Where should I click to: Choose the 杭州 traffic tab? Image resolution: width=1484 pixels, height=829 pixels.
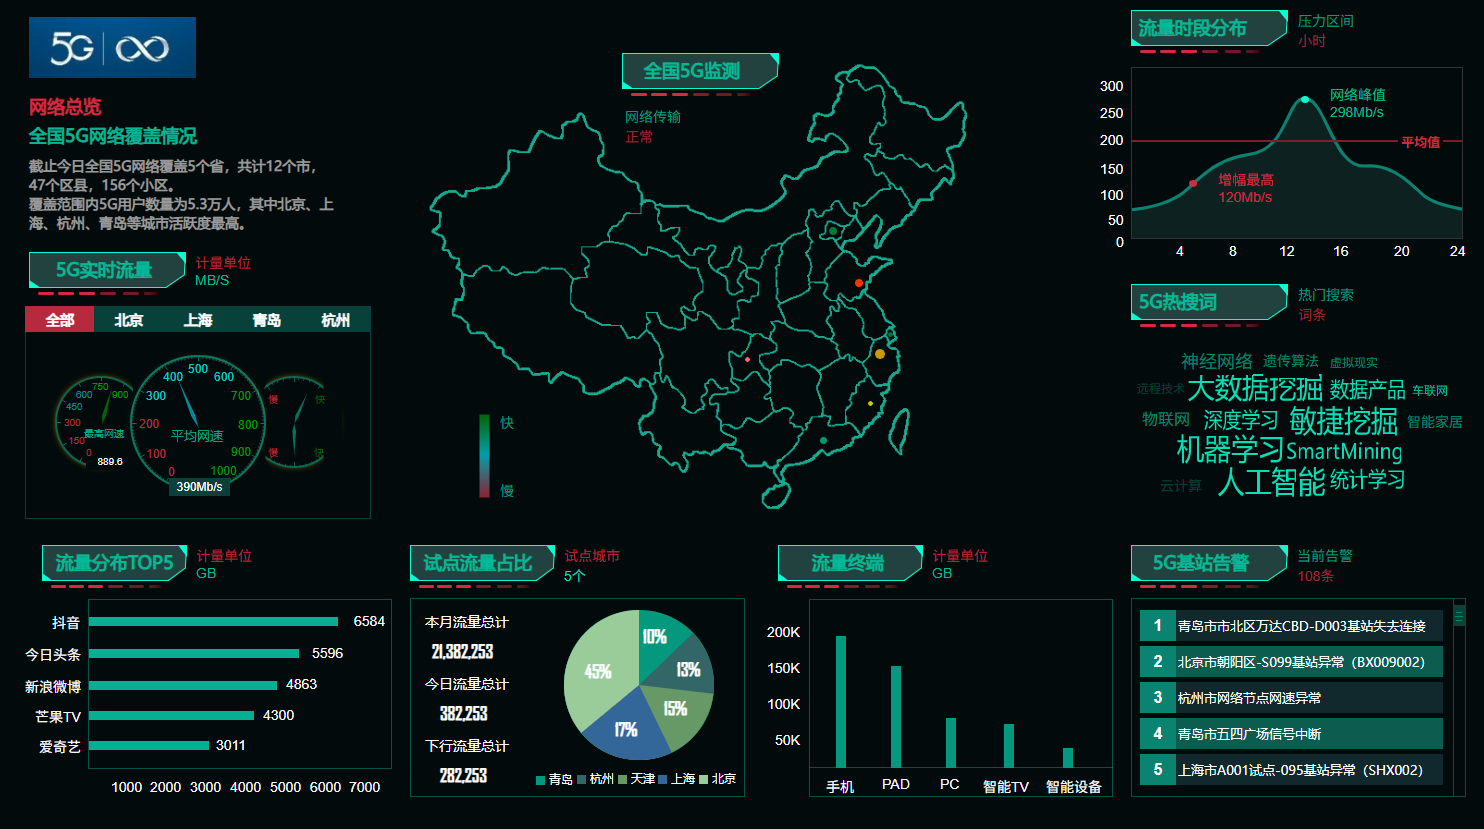pos(336,320)
